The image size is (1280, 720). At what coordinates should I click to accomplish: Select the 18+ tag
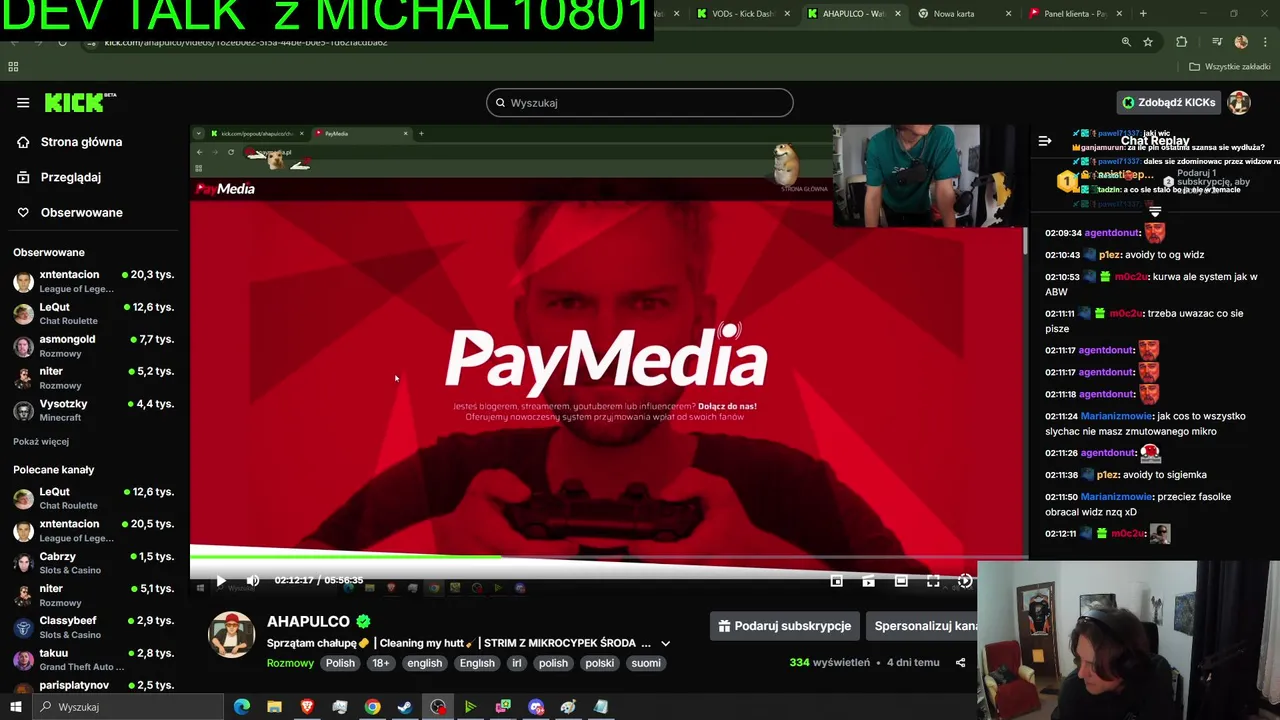(x=381, y=663)
